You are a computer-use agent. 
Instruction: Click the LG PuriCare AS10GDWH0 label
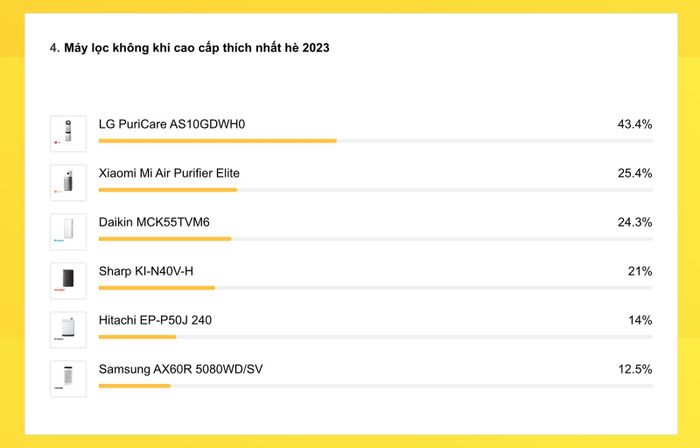point(172,124)
